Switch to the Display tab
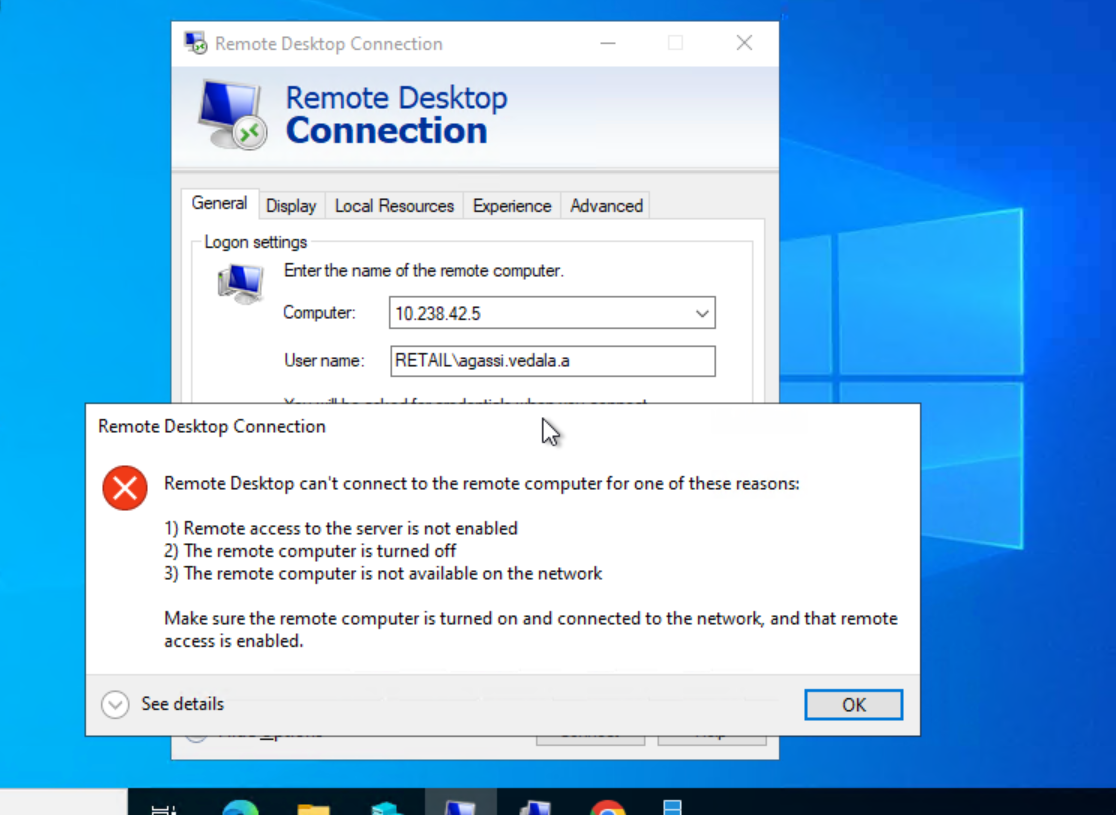This screenshot has height=815, width=1116. (291, 205)
